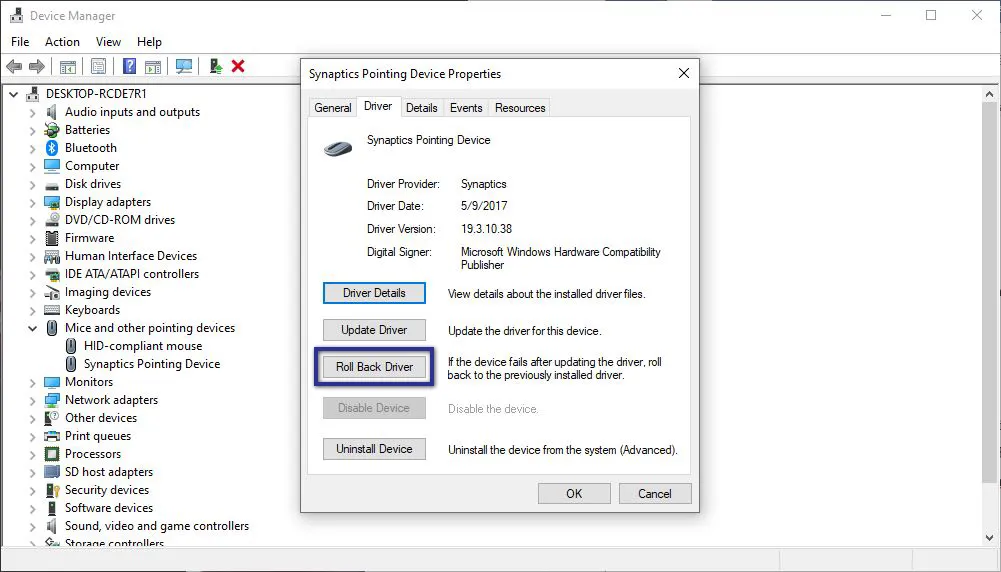Switch to the General tab
This screenshot has width=1001, height=572.
point(333,108)
